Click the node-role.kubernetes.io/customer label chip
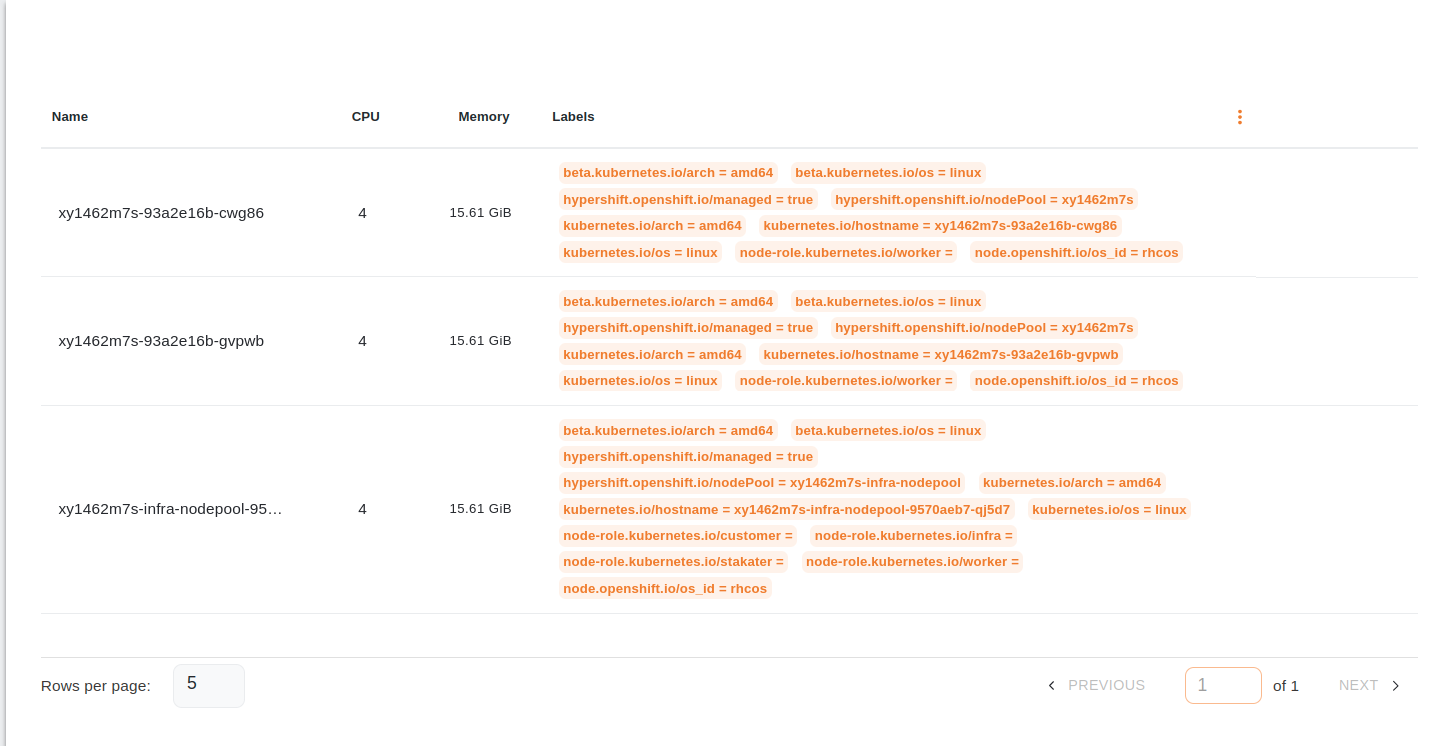 [x=677, y=536]
